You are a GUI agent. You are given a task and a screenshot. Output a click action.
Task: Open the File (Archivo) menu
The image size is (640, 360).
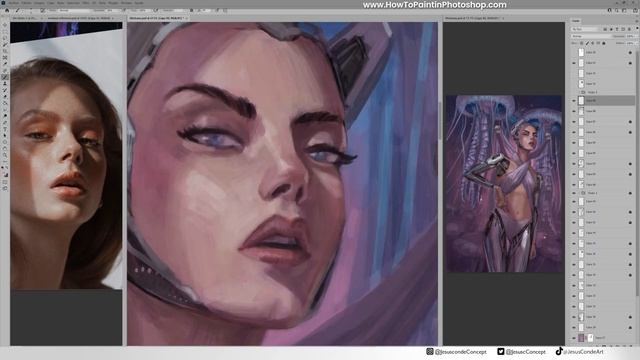pos(14,3)
